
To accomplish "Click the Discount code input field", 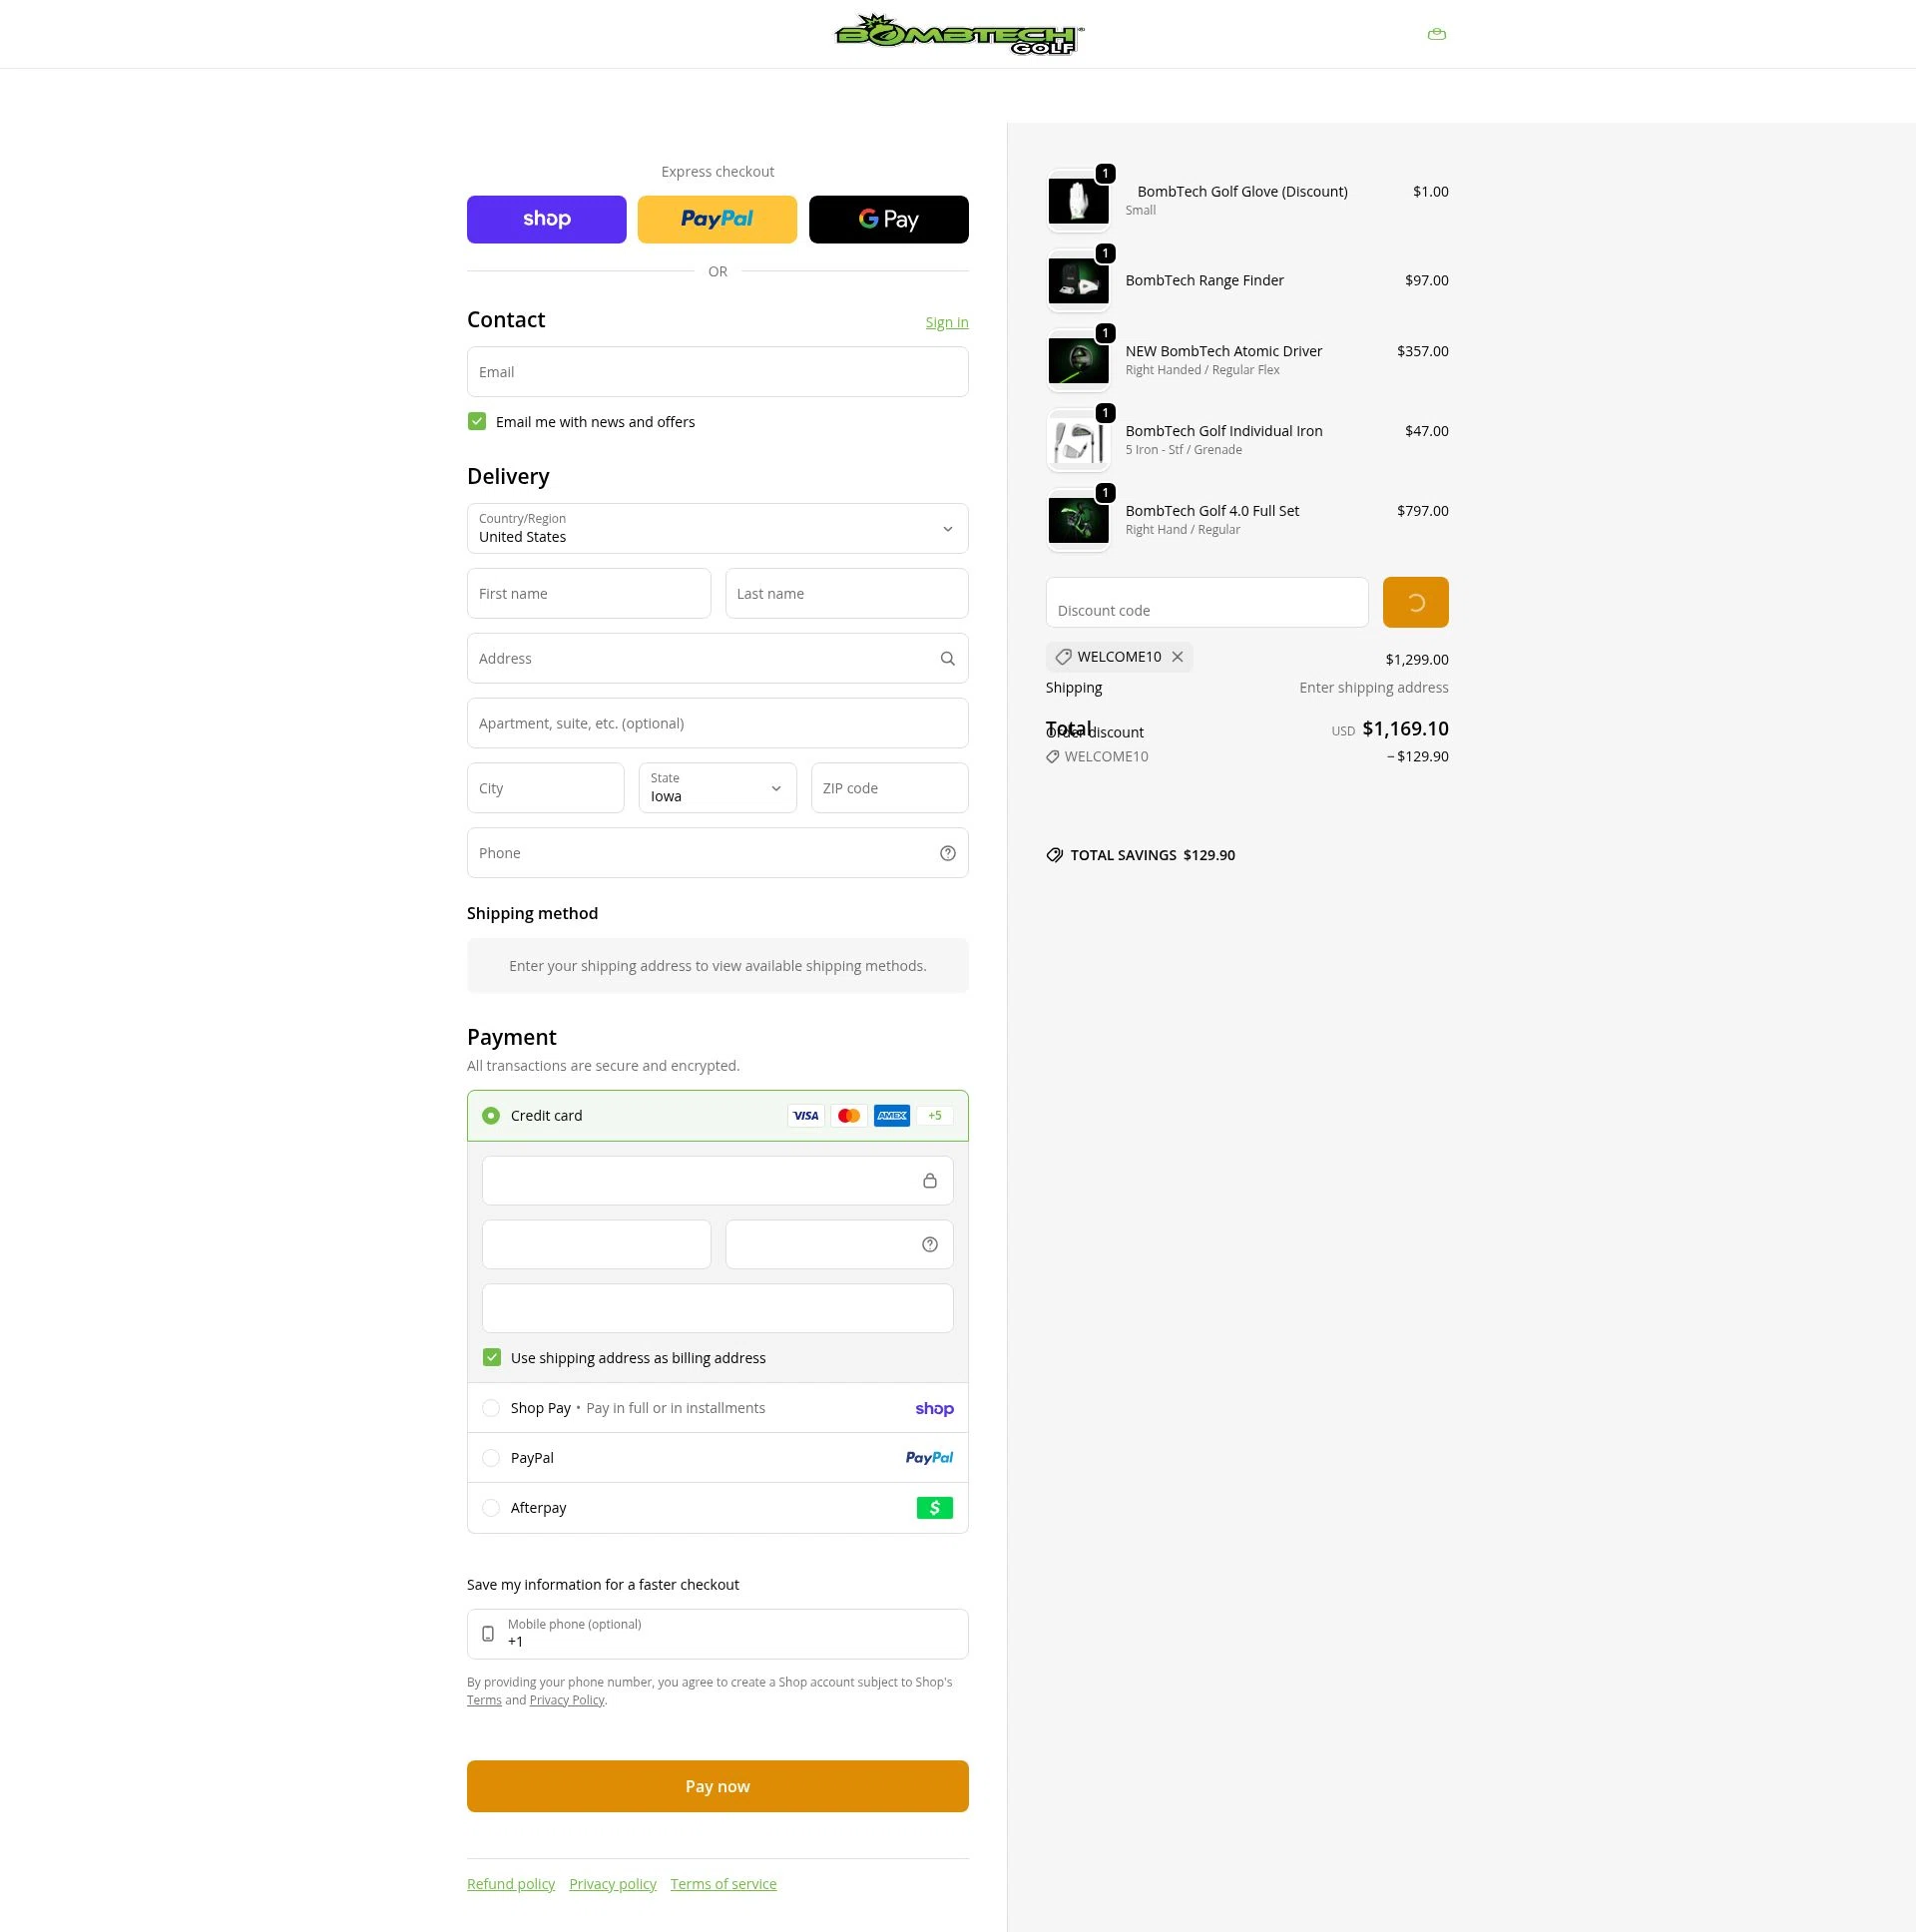I will point(1206,602).
